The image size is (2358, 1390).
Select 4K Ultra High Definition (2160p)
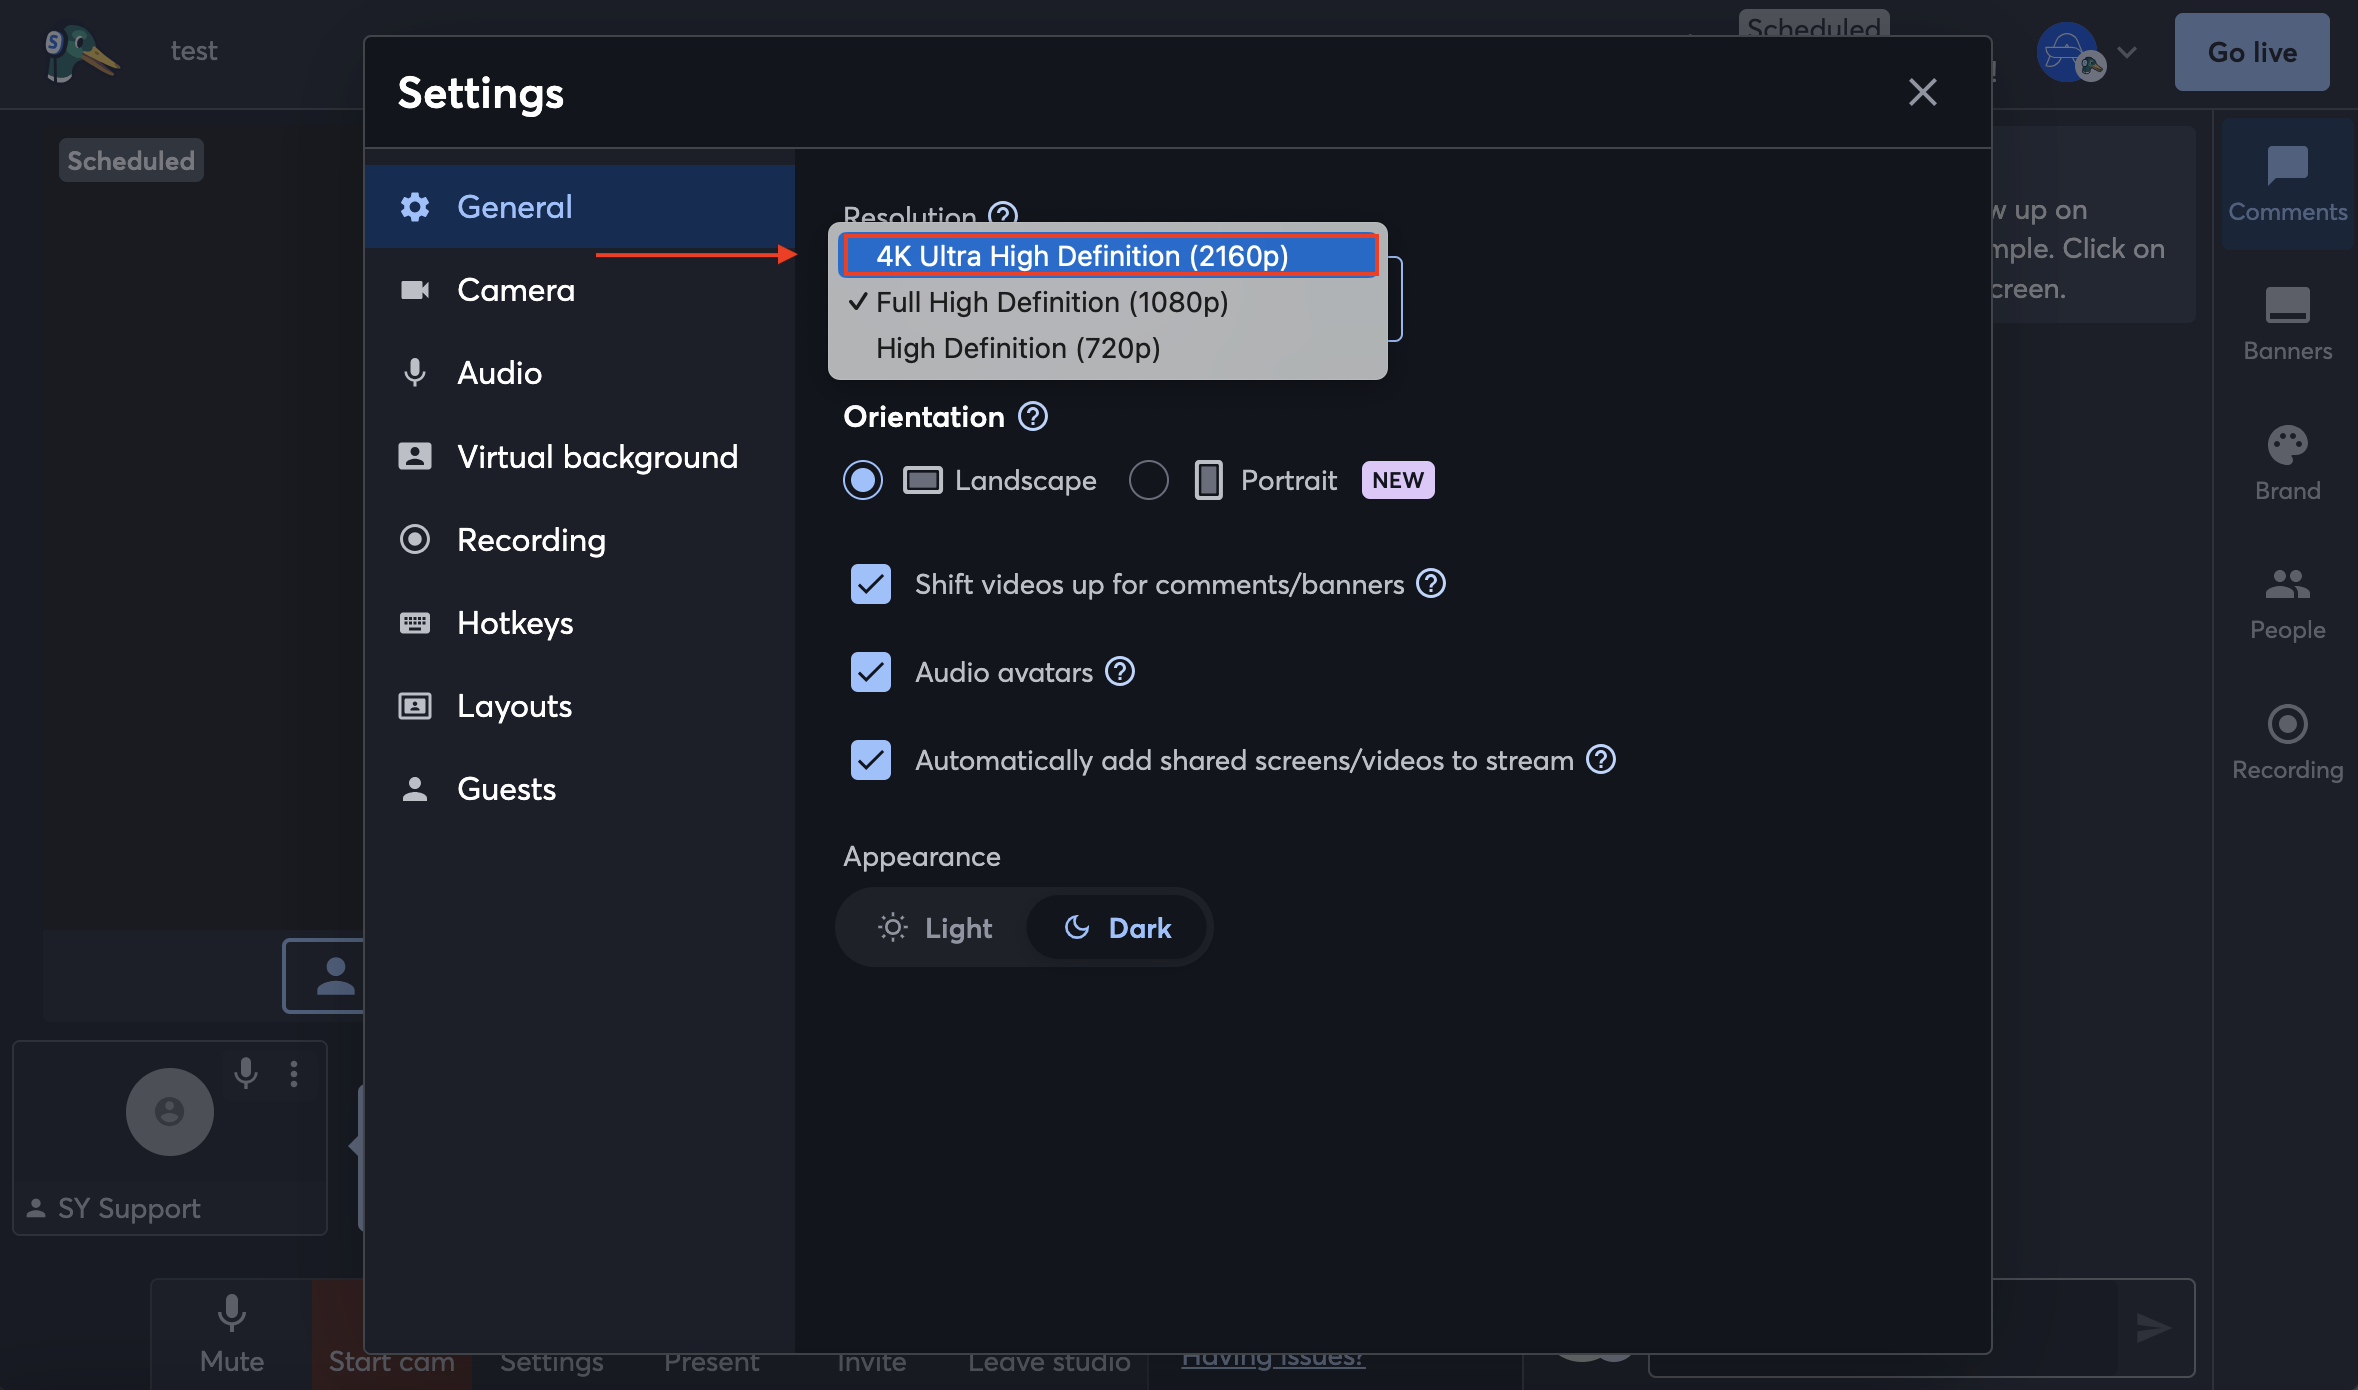point(1109,256)
